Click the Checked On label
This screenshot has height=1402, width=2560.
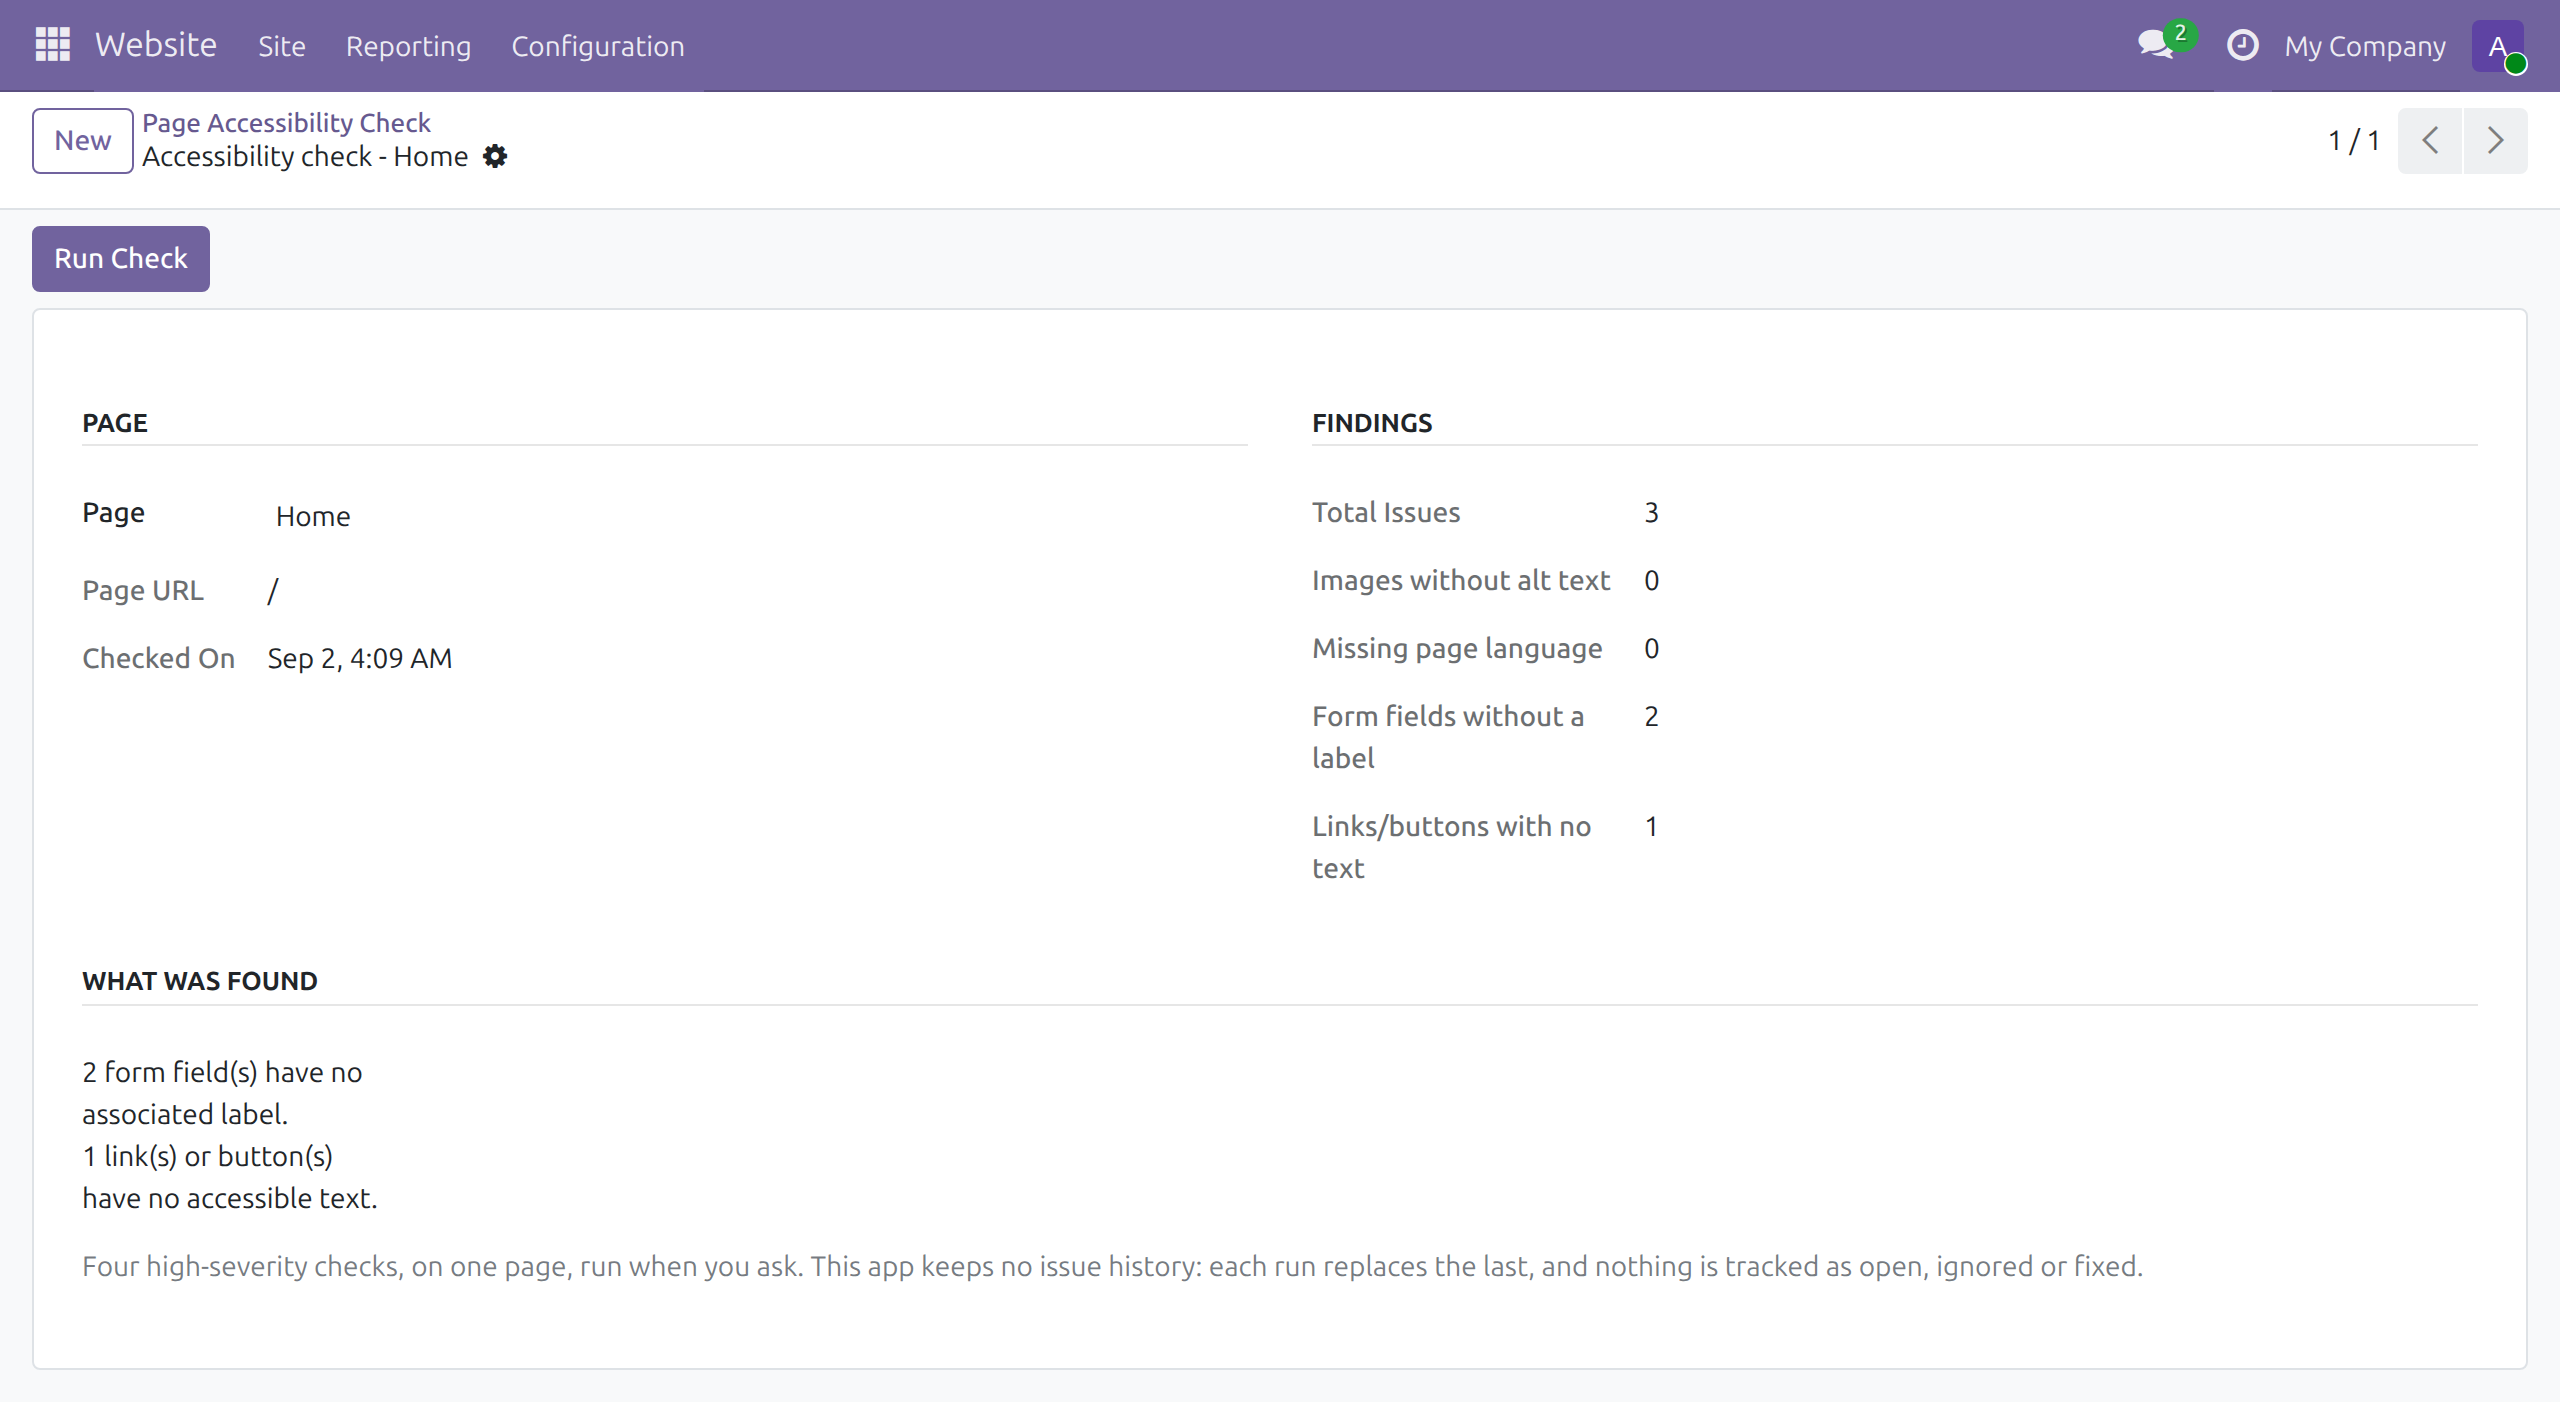(x=158, y=658)
